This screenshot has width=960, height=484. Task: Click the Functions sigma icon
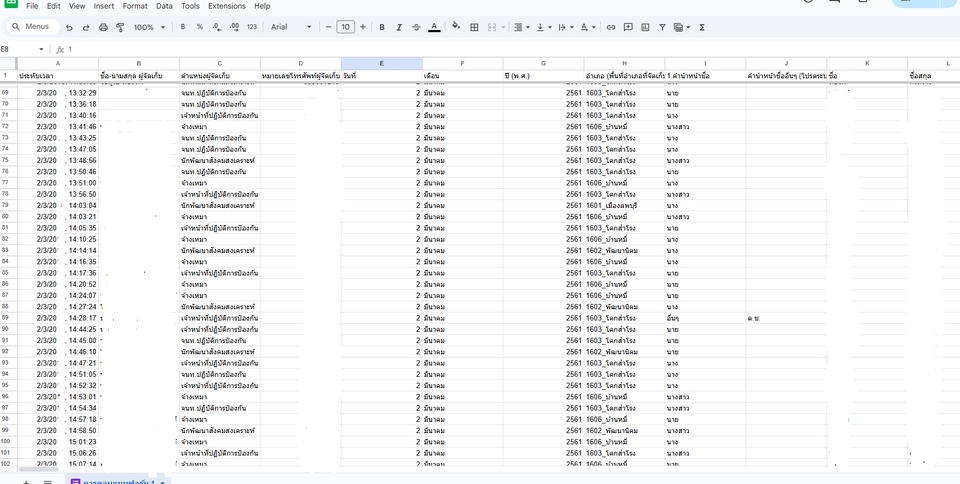pyautogui.click(x=702, y=28)
